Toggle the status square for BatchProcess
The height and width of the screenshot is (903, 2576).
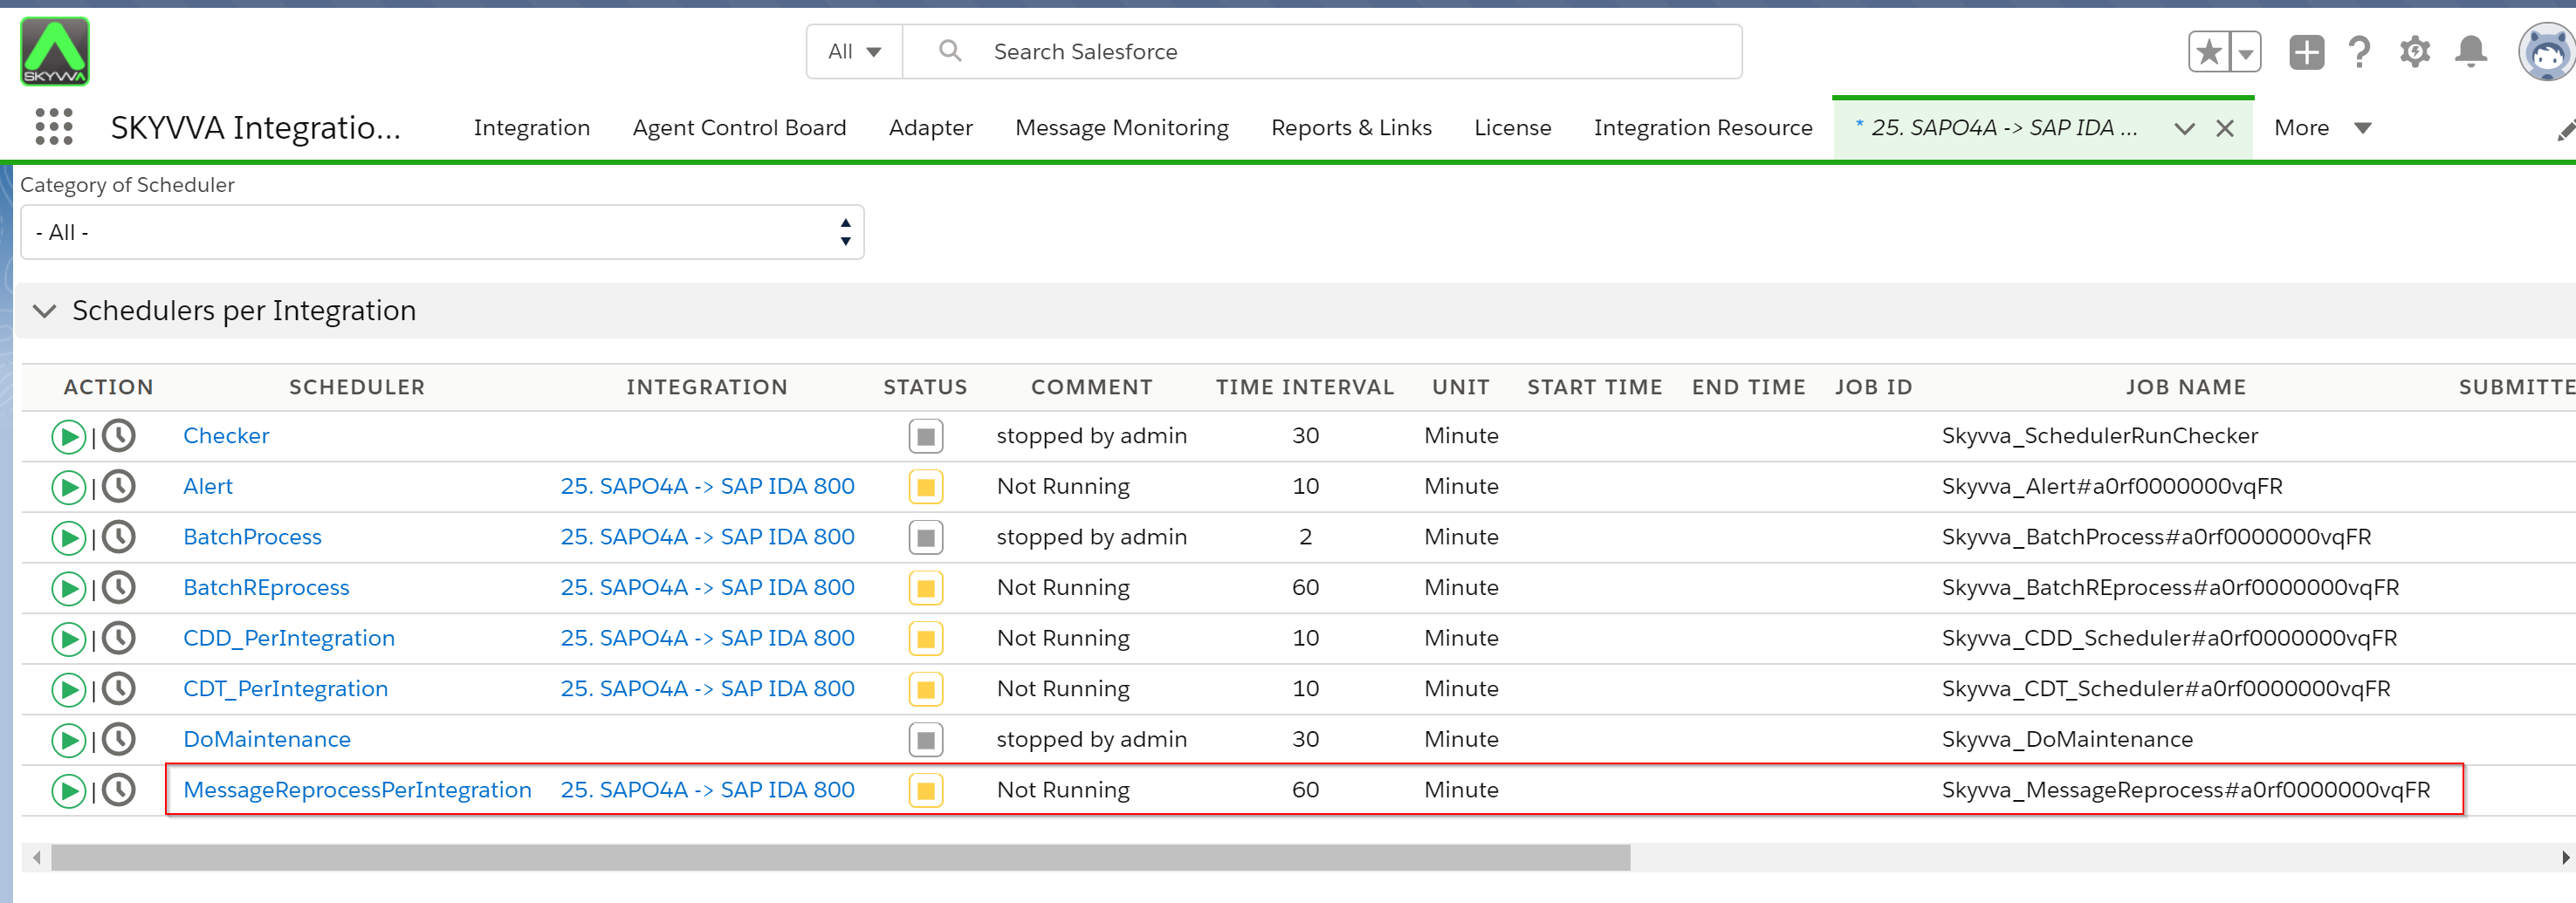tap(925, 537)
